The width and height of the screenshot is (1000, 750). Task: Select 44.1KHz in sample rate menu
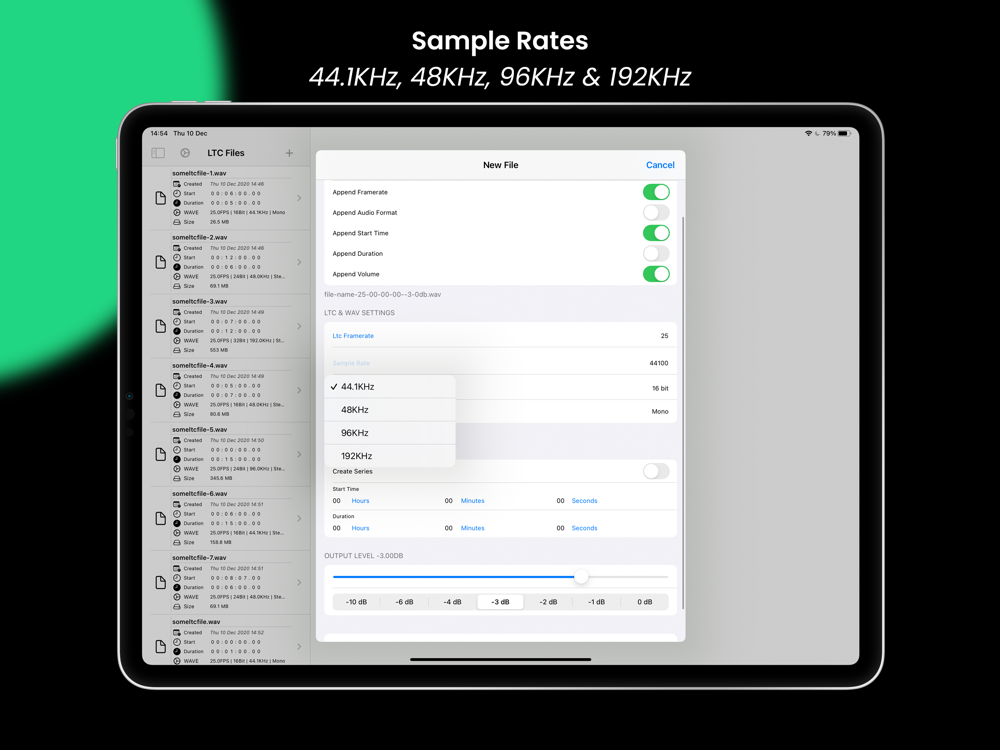click(x=390, y=386)
